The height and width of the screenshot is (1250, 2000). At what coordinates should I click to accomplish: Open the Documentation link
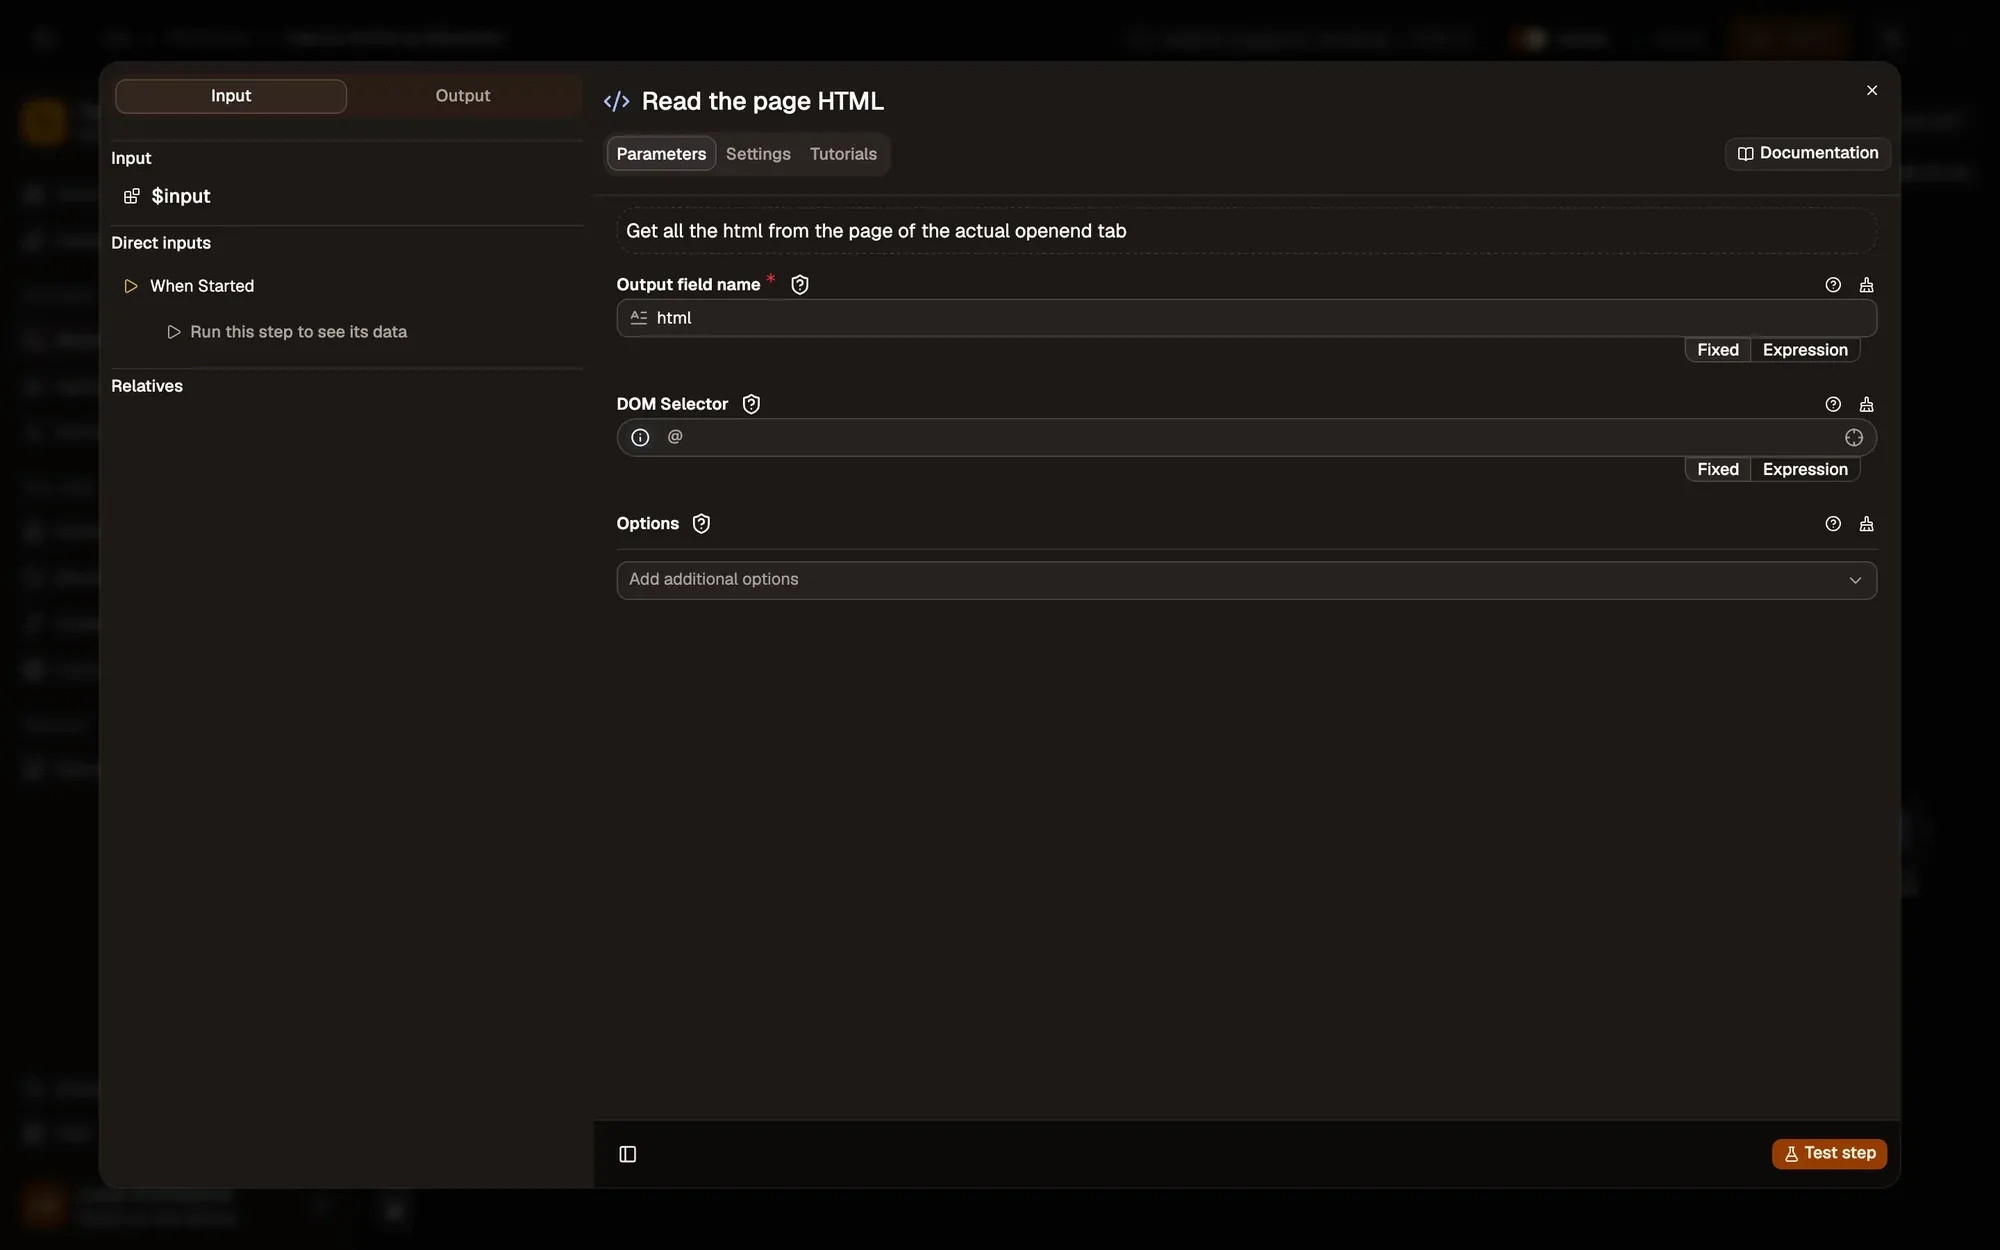coord(1807,153)
